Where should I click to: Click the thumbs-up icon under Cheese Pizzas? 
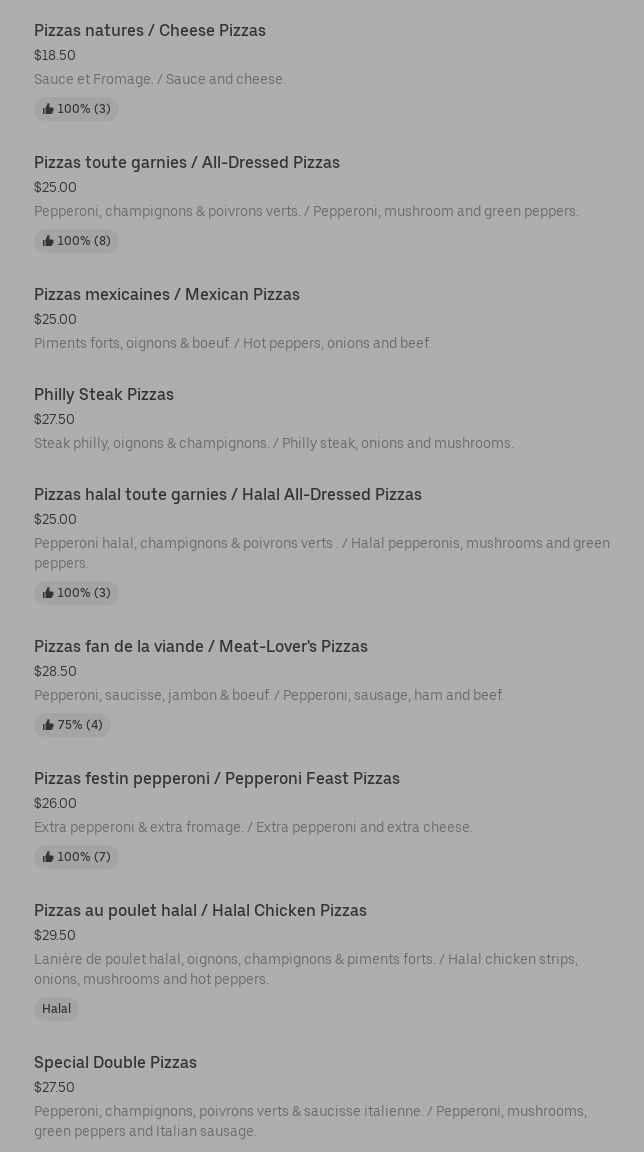[x=48, y=109]
